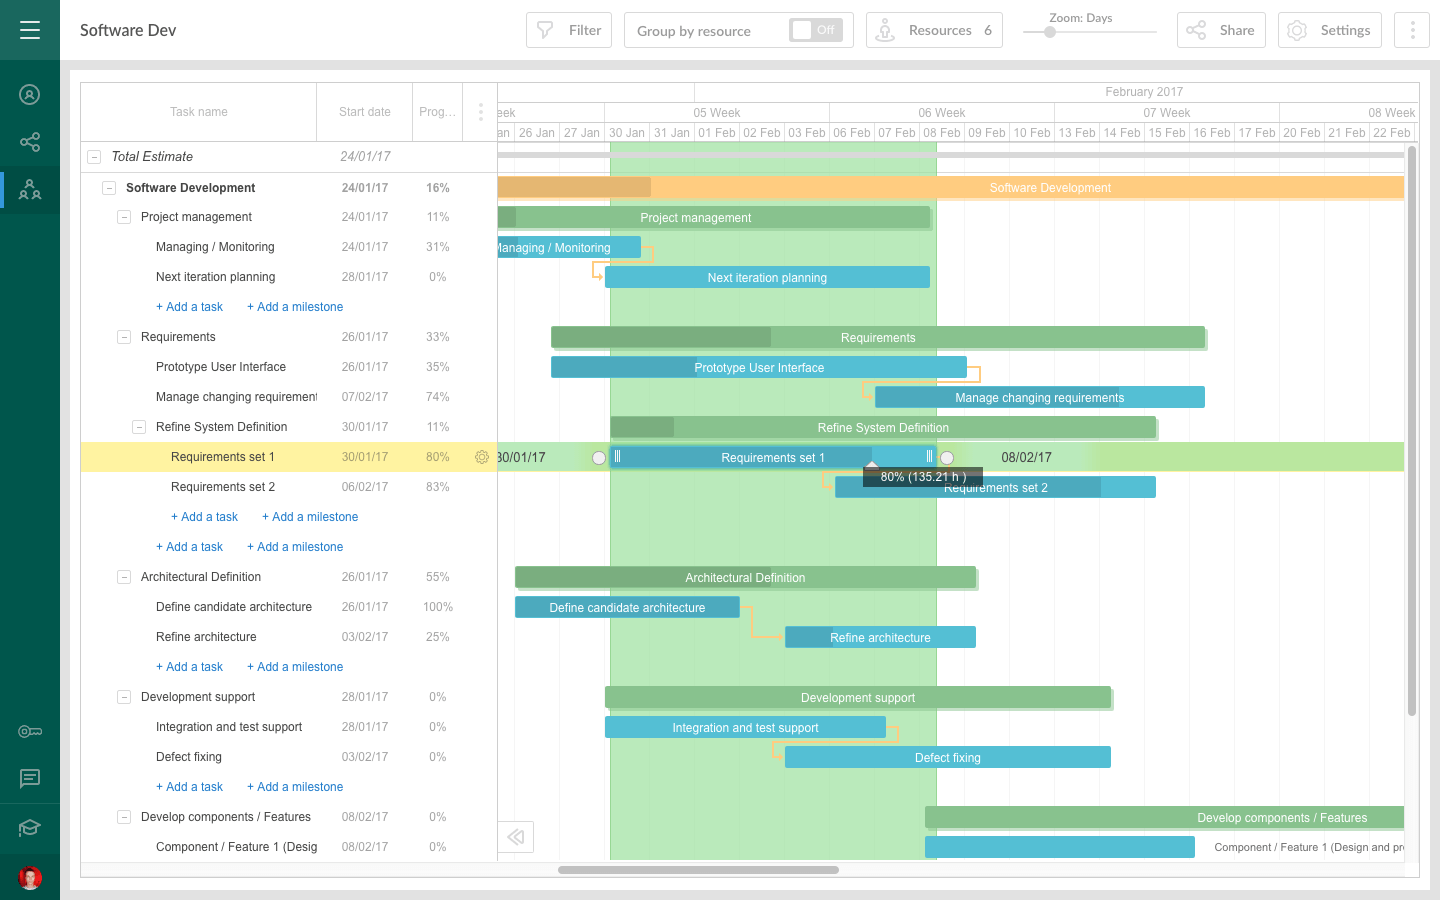Open the main hamburger menu

click(x=29, y=30)
